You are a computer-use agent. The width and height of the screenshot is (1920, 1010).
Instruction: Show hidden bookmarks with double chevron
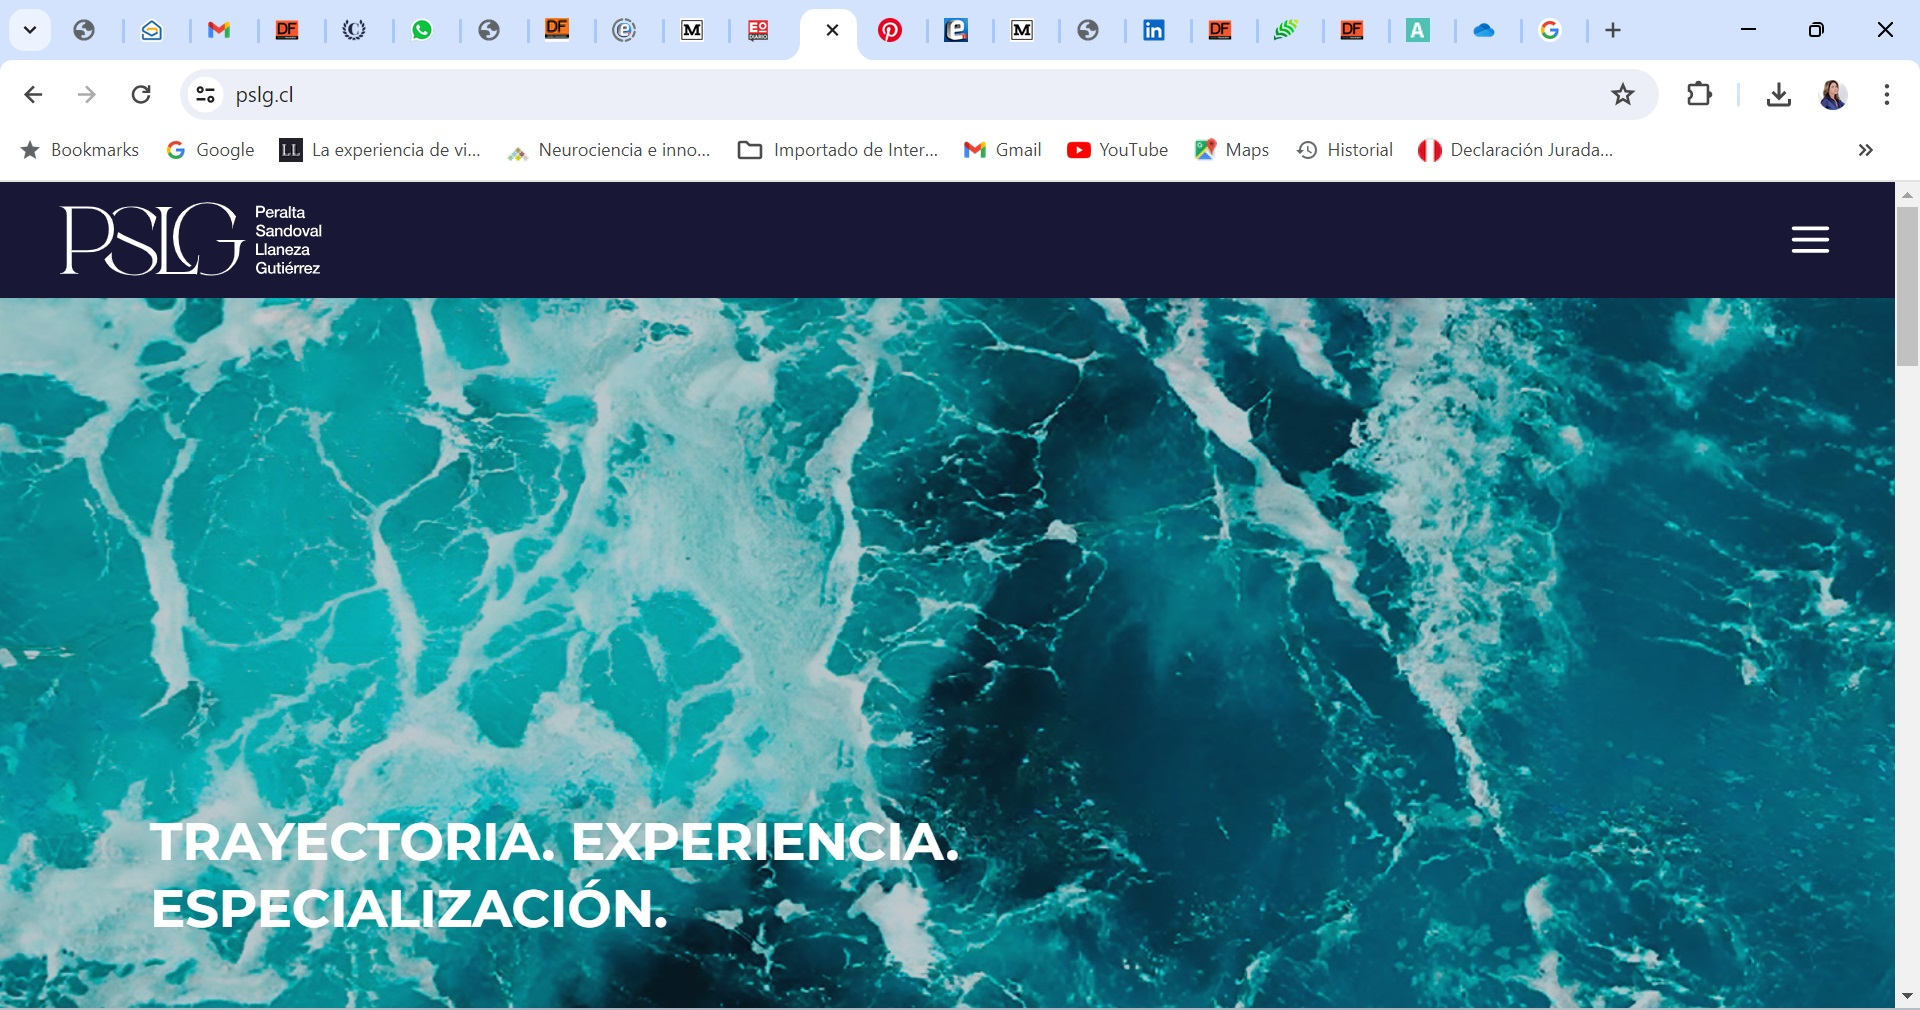point(1865,150)
